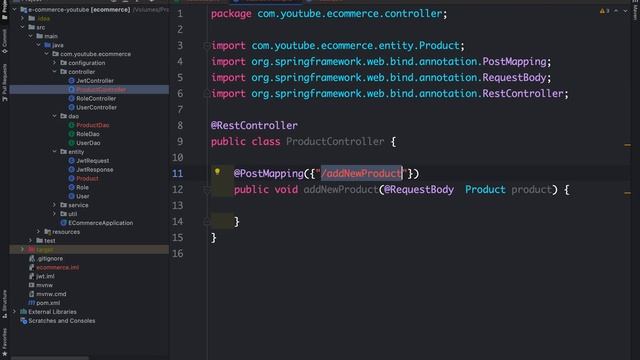The image size is (640, 360).
Task: Click warning stripe mark near line 9
Action: (627, 145)
